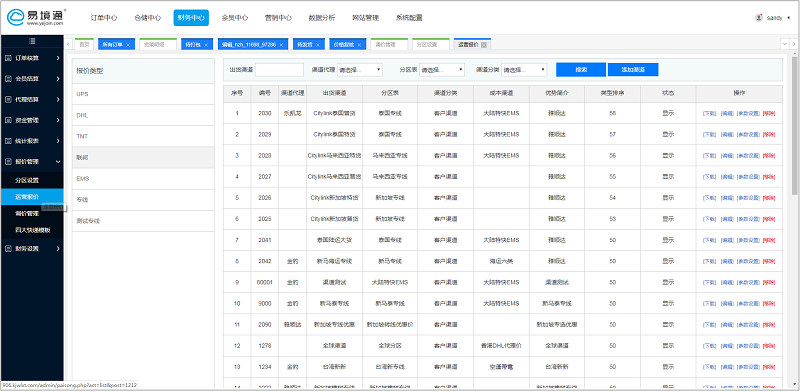Click the sandy user avatar icon
Image resolution: width=800 pixels, height=392 pixels.
click(x=759, y=17)
